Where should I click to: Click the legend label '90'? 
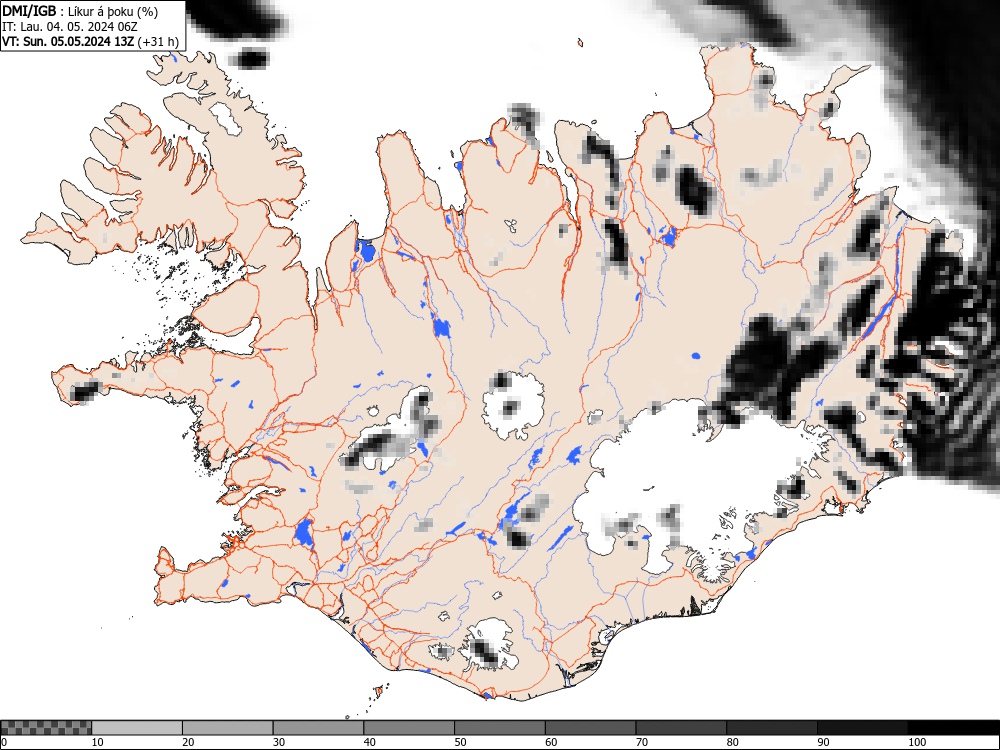[x=823, y=742]
